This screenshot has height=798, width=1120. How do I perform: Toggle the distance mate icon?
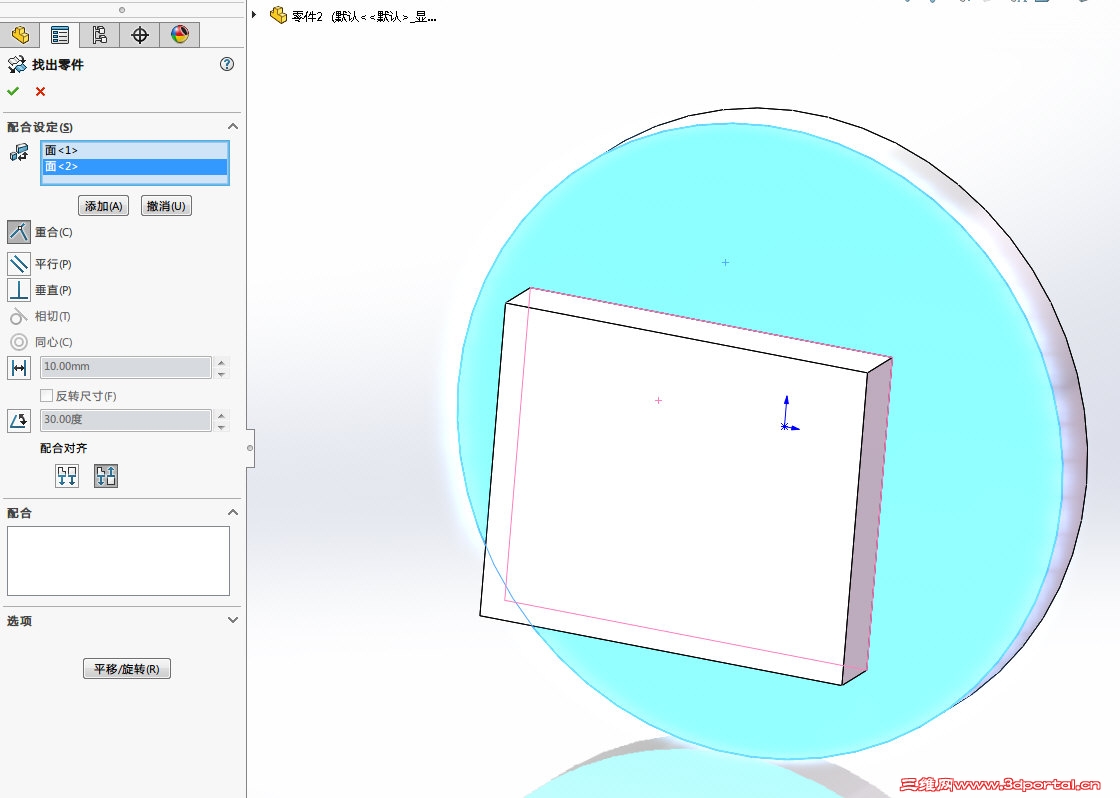click(x=19, y=367)
